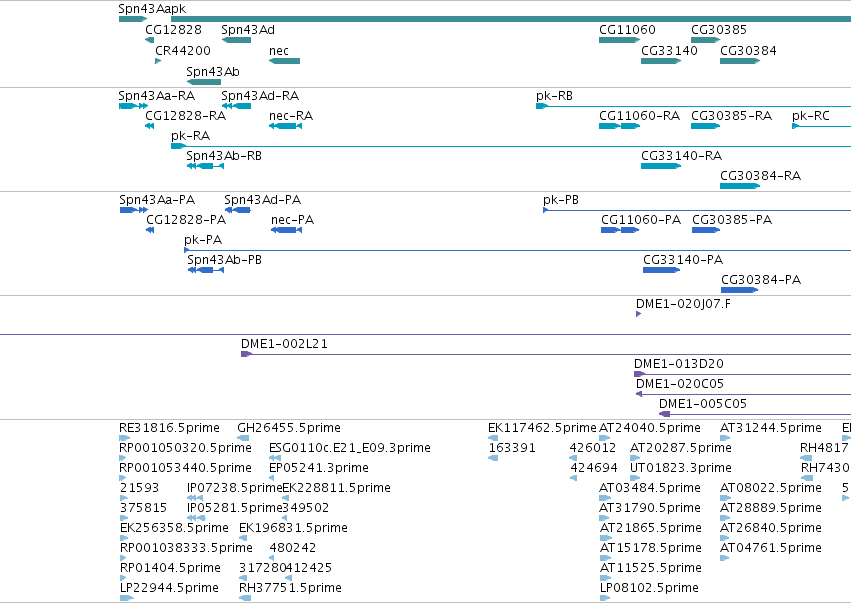Click the LP08102.5prime EST label
This screenshot has width=851, height=603.
click(x=649, y=589)
